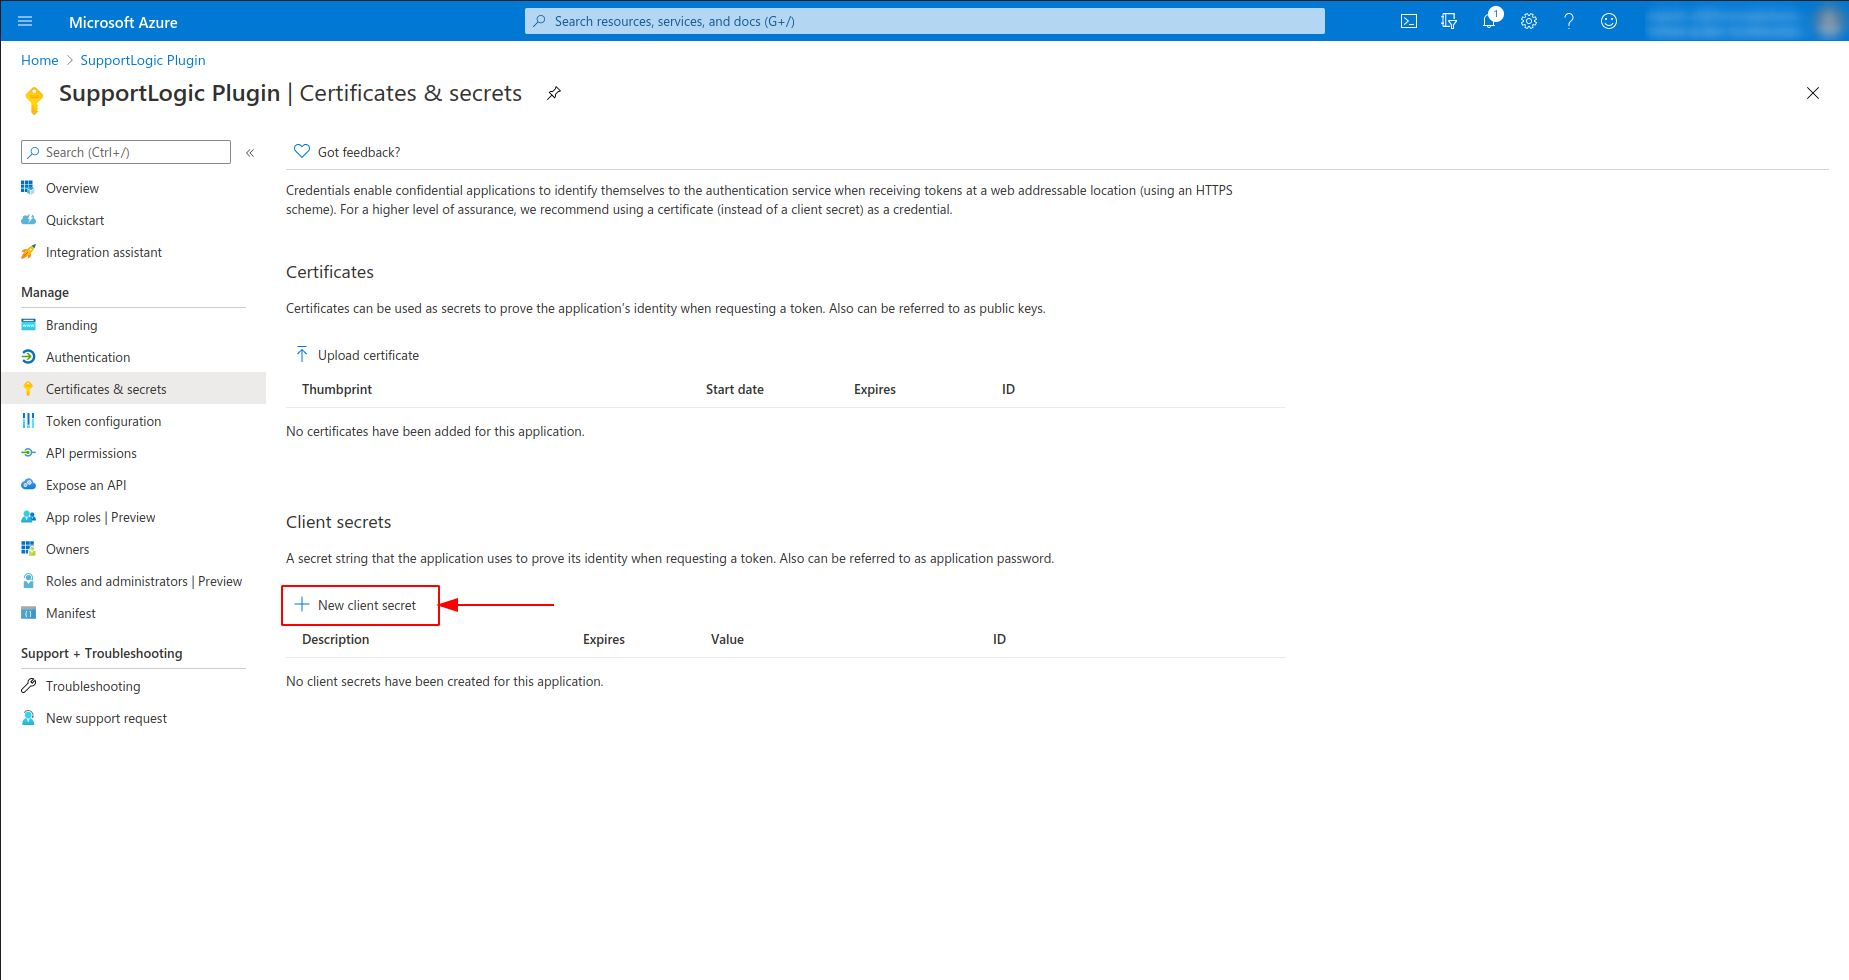Click the Overview grid icon
The image size is (1849, 980).
pyautogui.click(x=28, y=187)
